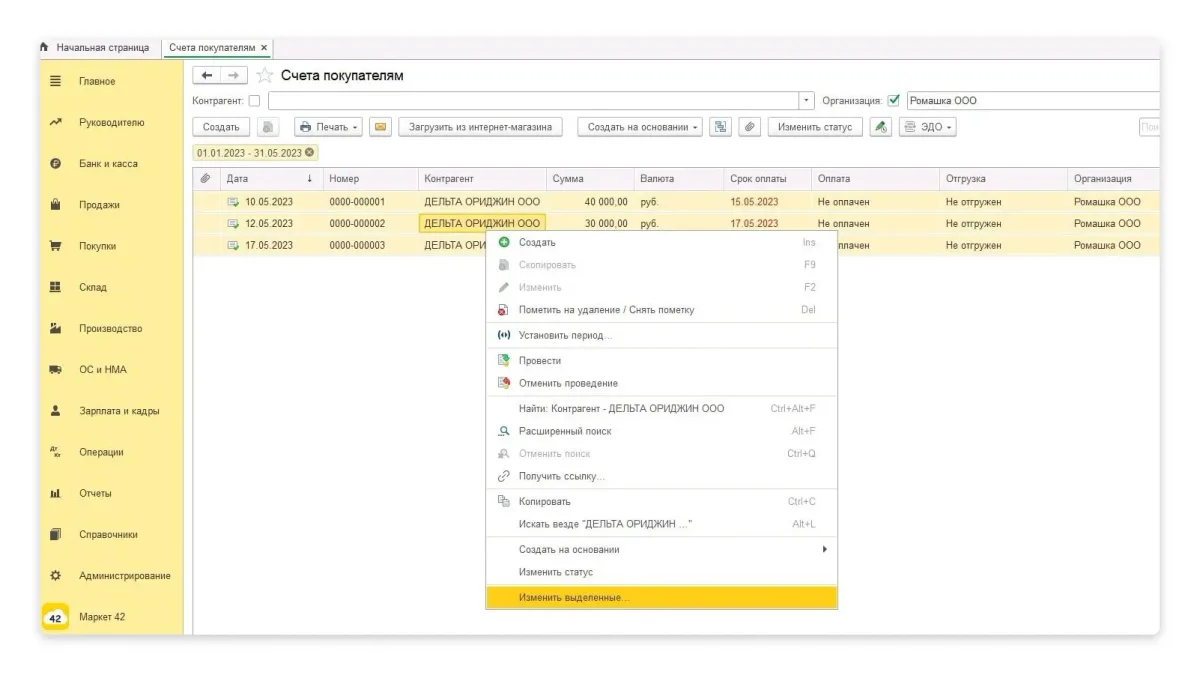1200x675 pixels.
Task: Uncheck the Организация filter checkbox
Action: [x=894, y=101]
